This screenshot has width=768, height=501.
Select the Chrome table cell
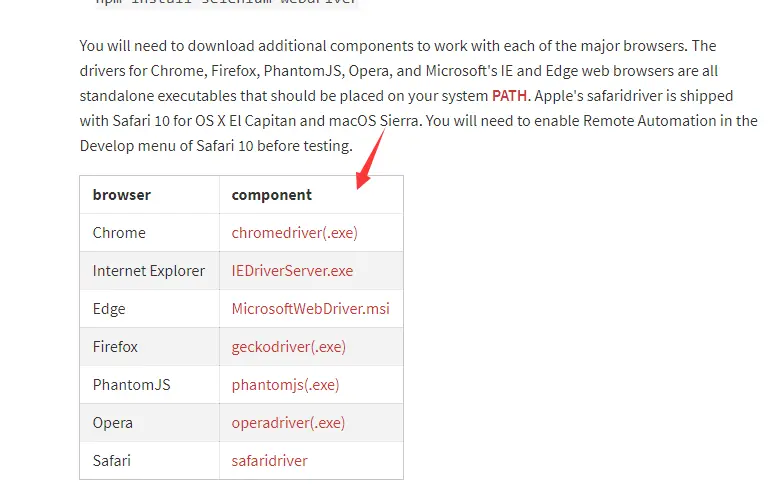(x=149, y=233)
